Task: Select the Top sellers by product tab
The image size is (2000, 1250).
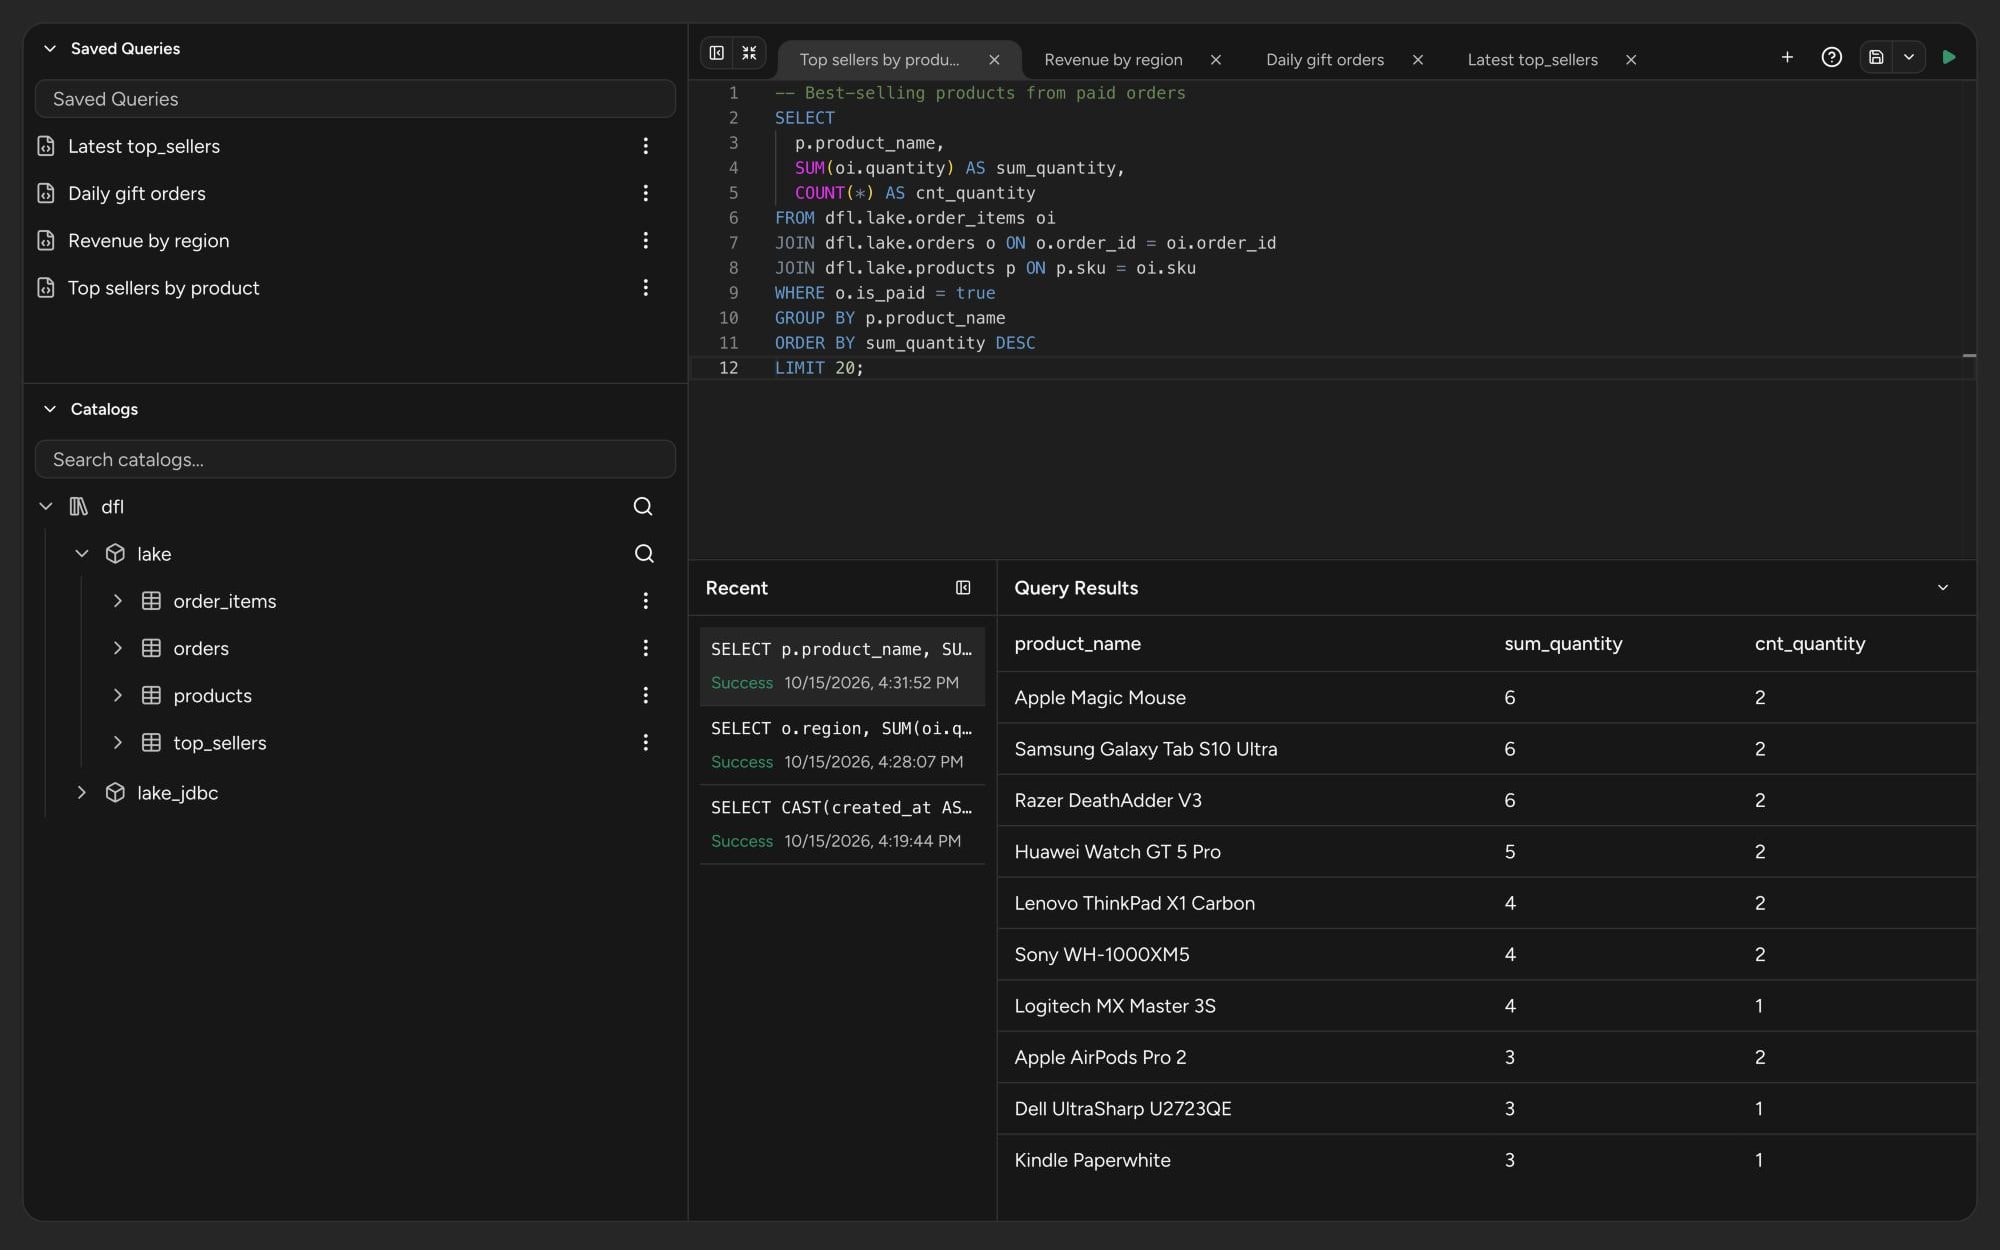Action: click(879, 60)
